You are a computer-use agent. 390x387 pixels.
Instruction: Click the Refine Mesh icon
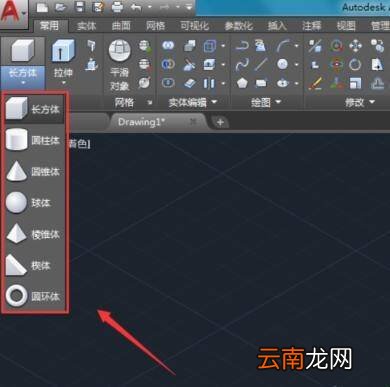145,82
